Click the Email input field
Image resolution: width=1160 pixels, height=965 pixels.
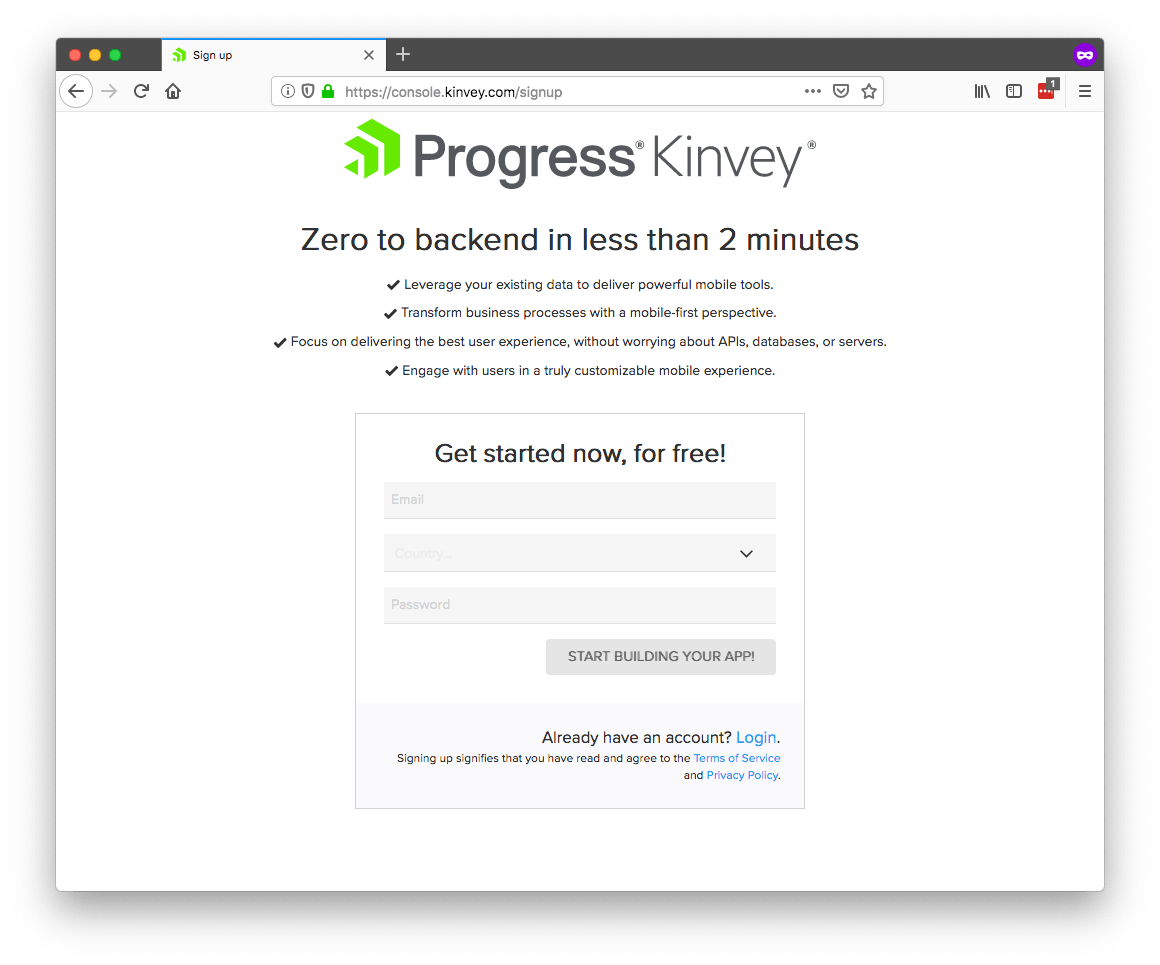pyautogui.click(x=579, y=500)
